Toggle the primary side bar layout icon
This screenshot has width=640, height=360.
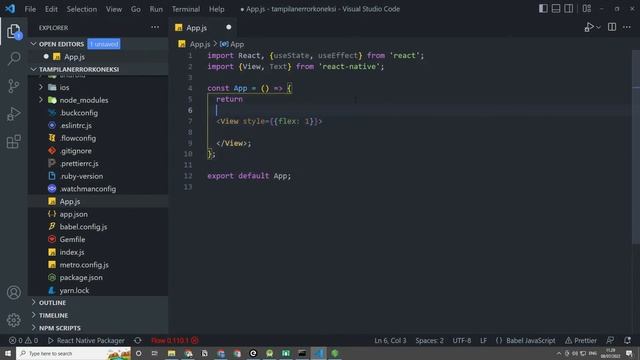pos(543,9)
